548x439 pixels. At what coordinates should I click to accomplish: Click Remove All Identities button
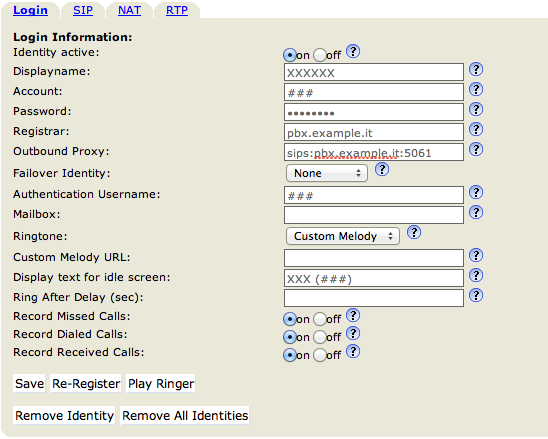coord(185,416)
